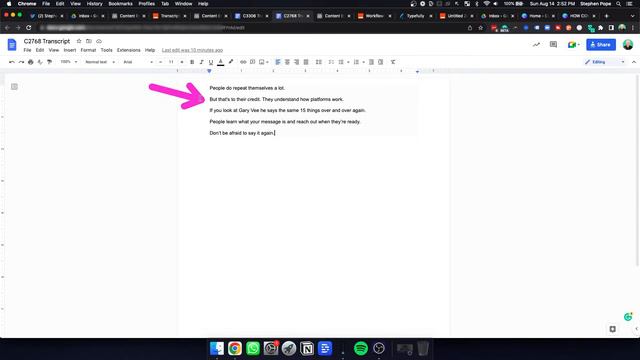Decrease font size with minus button
This screenshot has width=640, height=360.
tap(160, 62)
